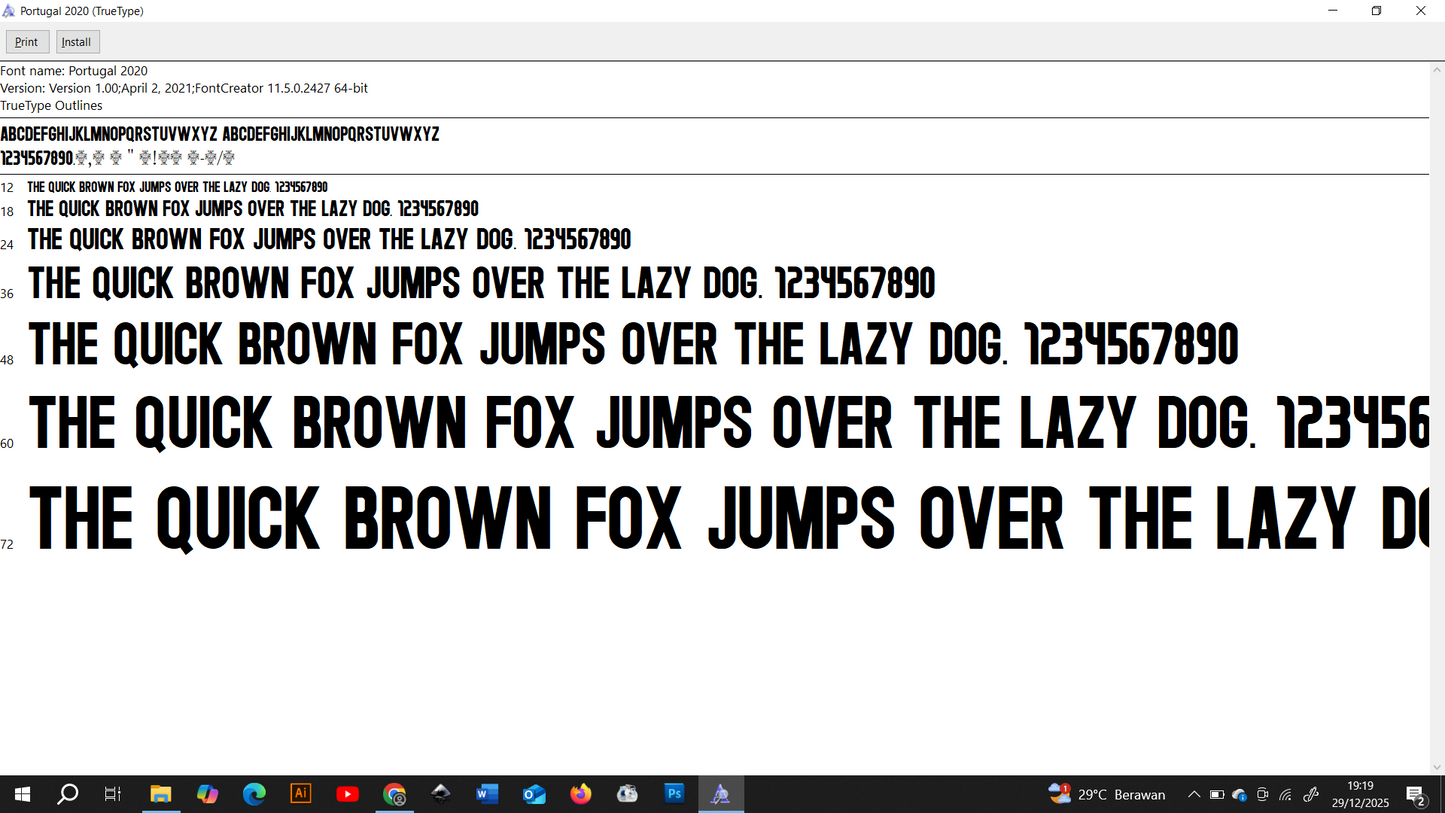This screenshot has height=813, width=1445.
Task: Click the vertical scrollbar down arrow
Action: 1437,767
